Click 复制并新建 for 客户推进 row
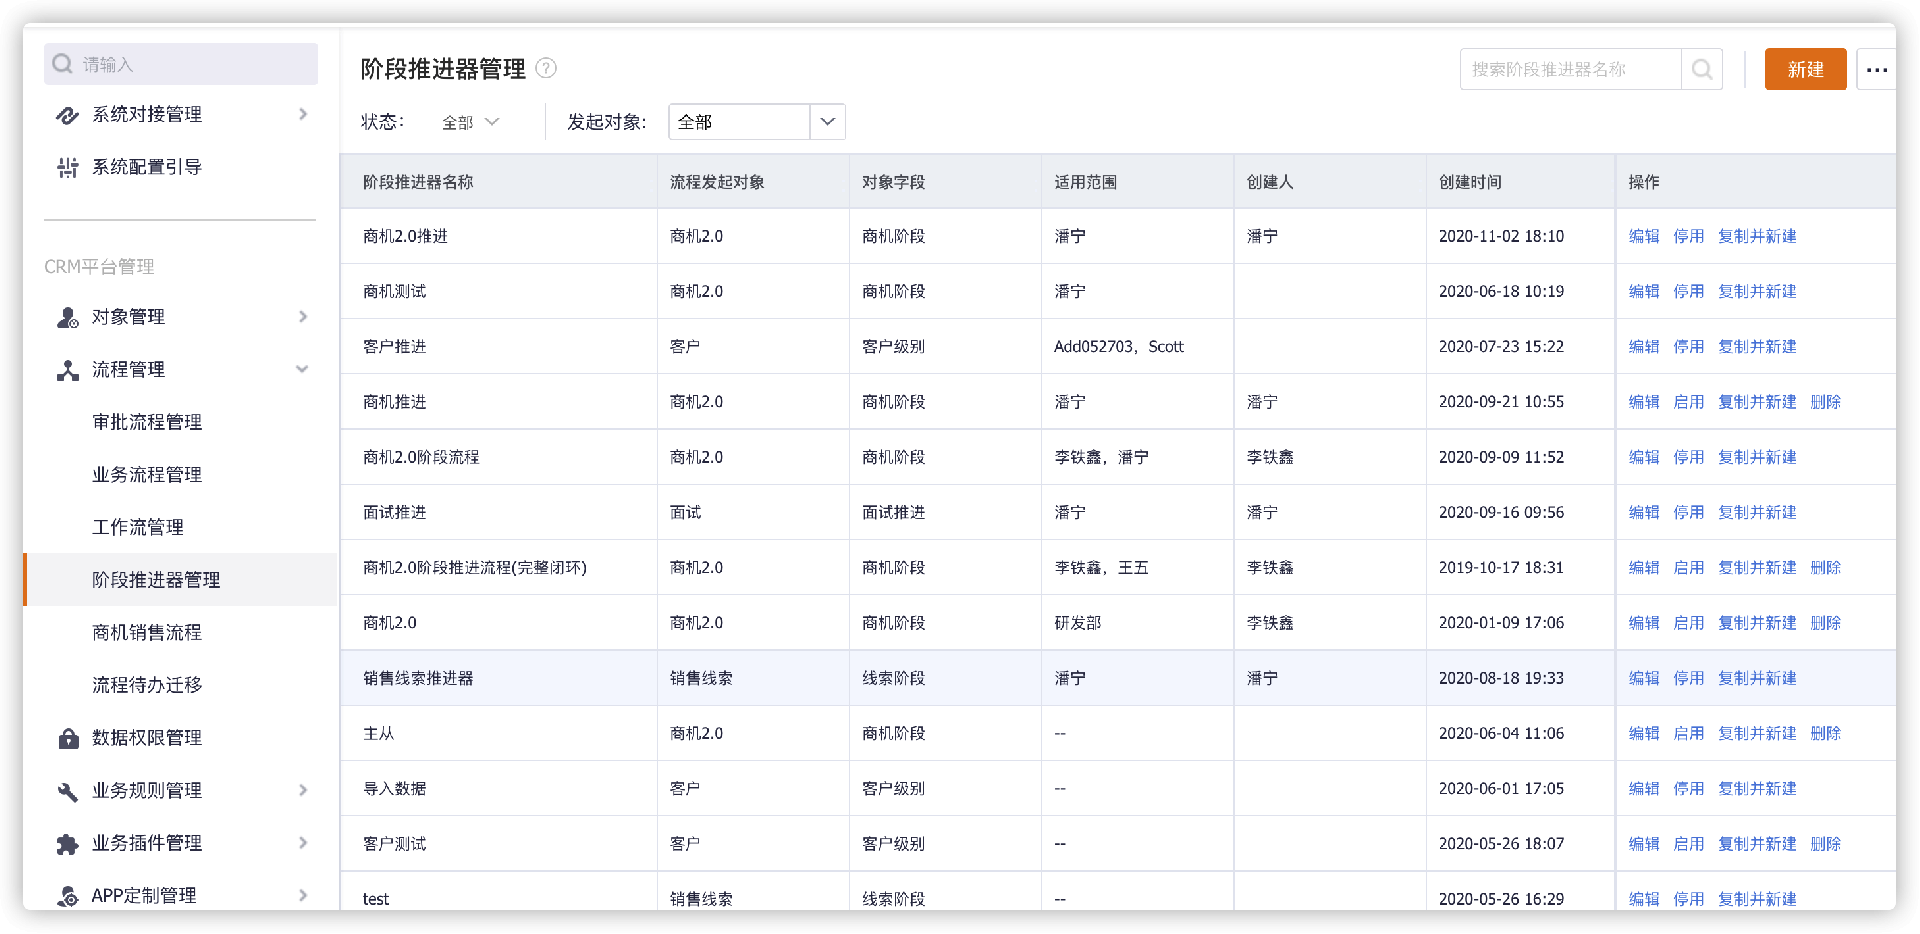Image resolution: width=1920 pixels, height=934 pixels. [1757, 346]
